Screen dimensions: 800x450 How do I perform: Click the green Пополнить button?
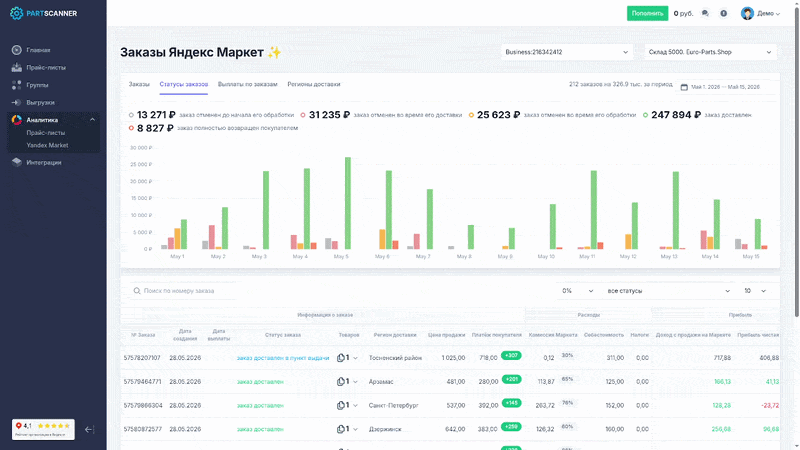point(647,13)
